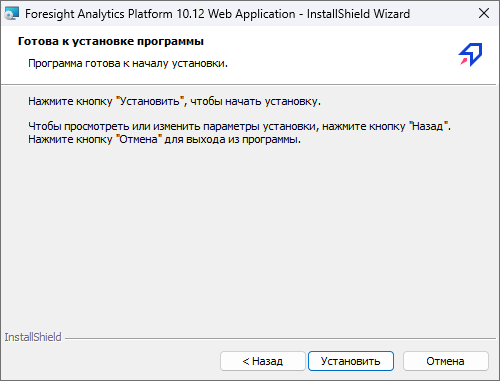Close the InstallShield Wizard window

[x=484, y=13]
